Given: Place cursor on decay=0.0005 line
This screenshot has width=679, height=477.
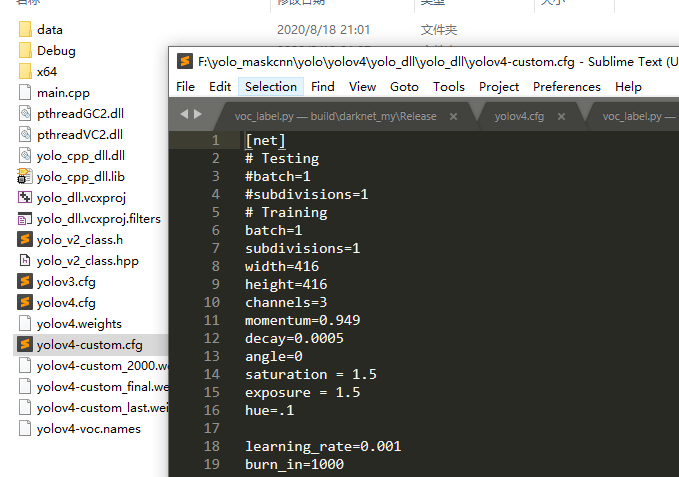Looking at the screenshot, I should point(294,338).
